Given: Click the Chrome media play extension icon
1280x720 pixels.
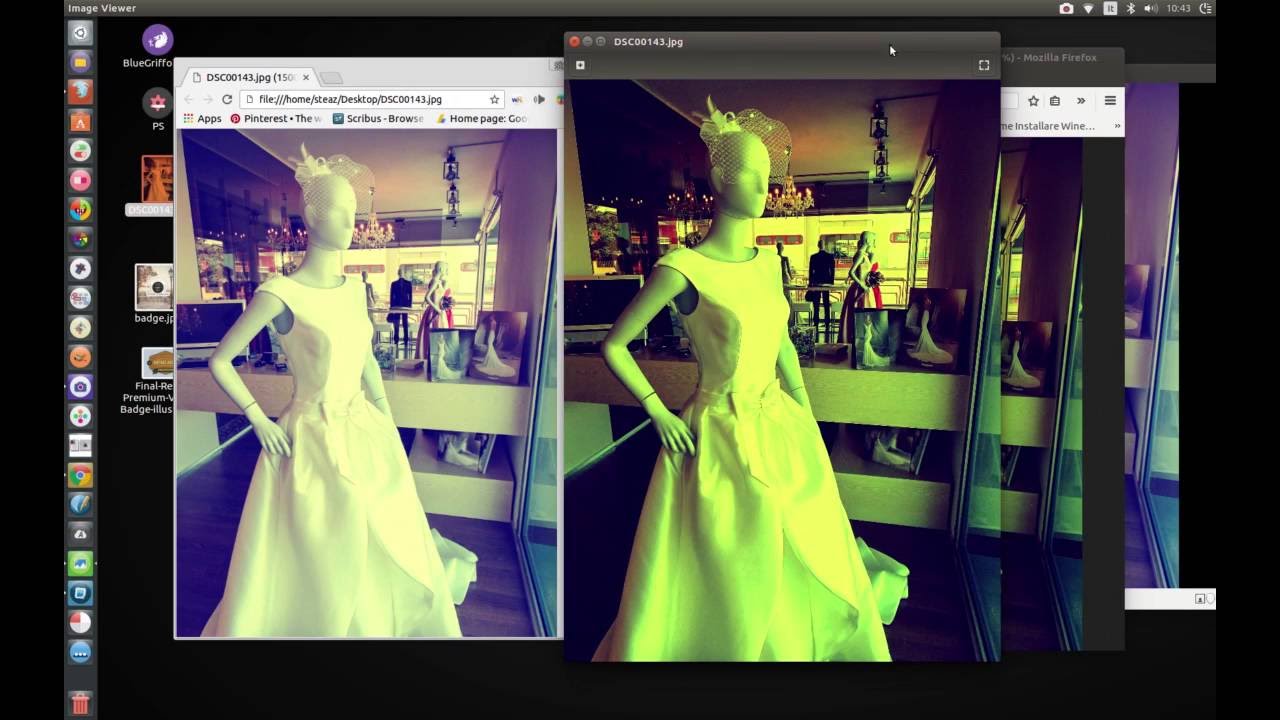Looking at the screenshot, I should 539,99.
